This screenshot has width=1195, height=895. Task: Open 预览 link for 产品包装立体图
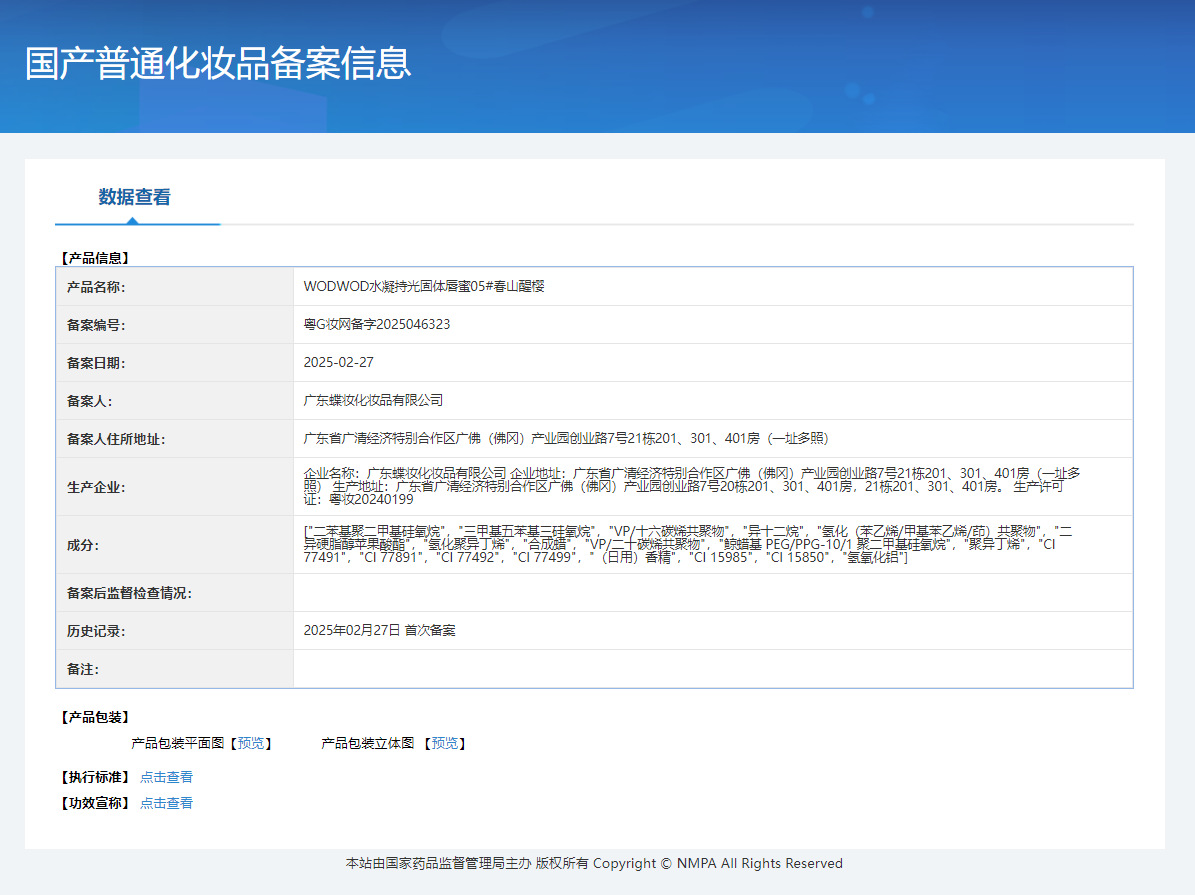point(445,743)
